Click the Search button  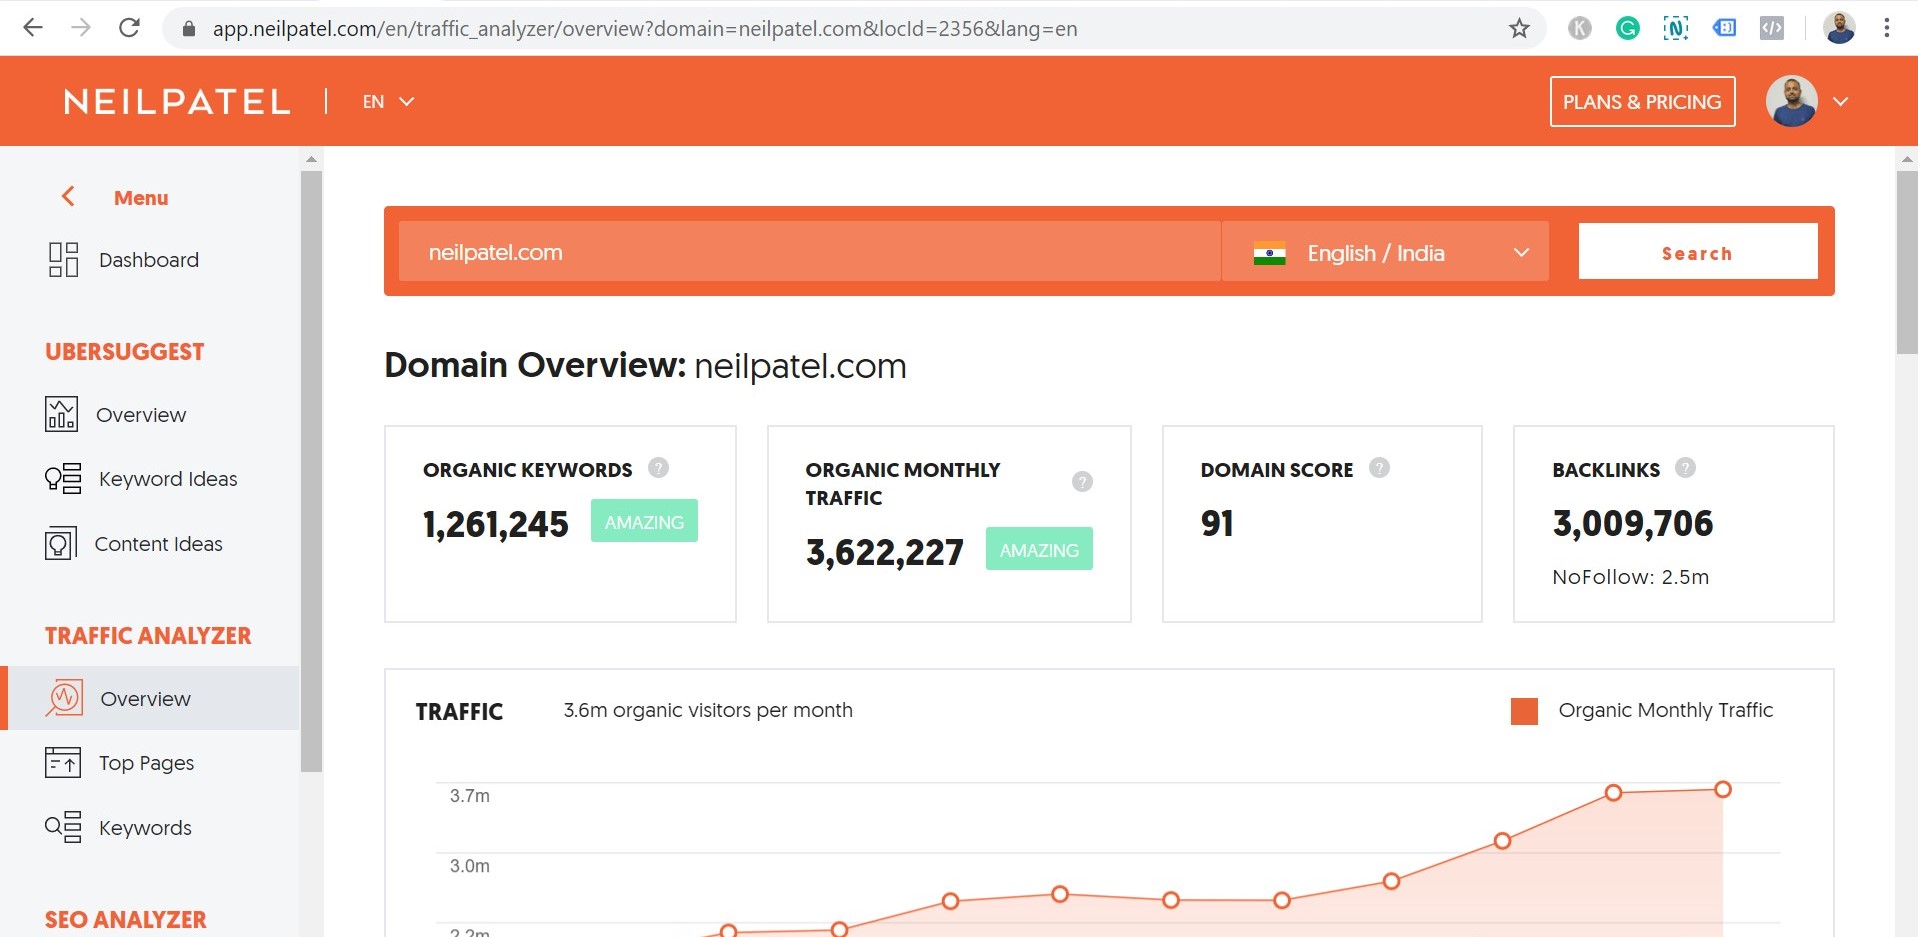click(x=1698, y=251)
